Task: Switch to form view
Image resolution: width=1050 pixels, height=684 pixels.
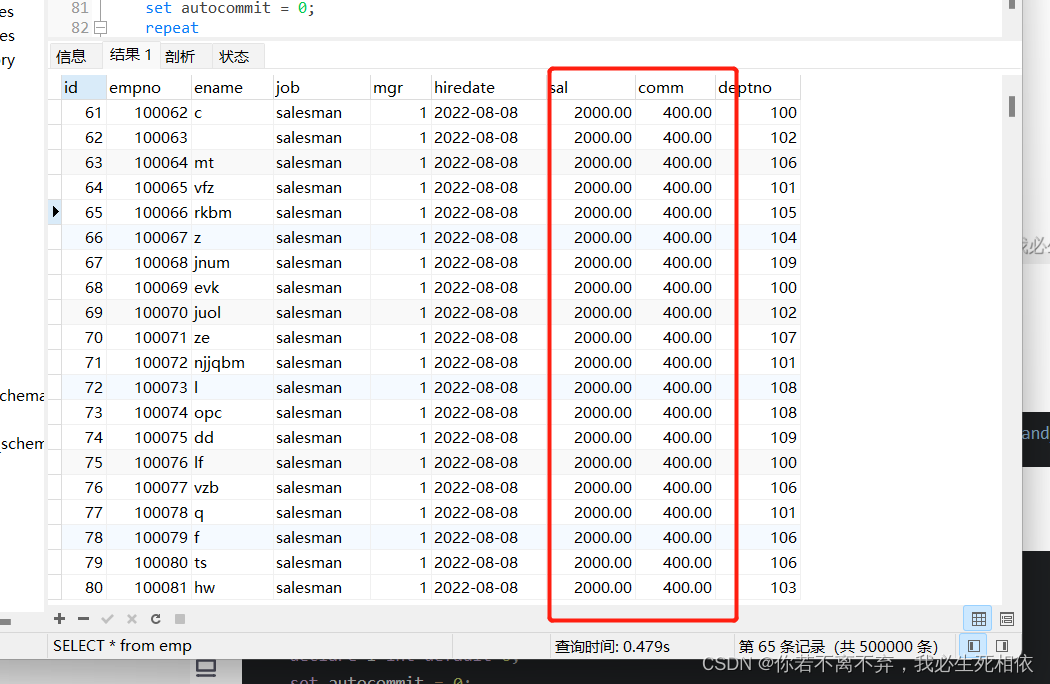Action: [x=1006, y=619]
